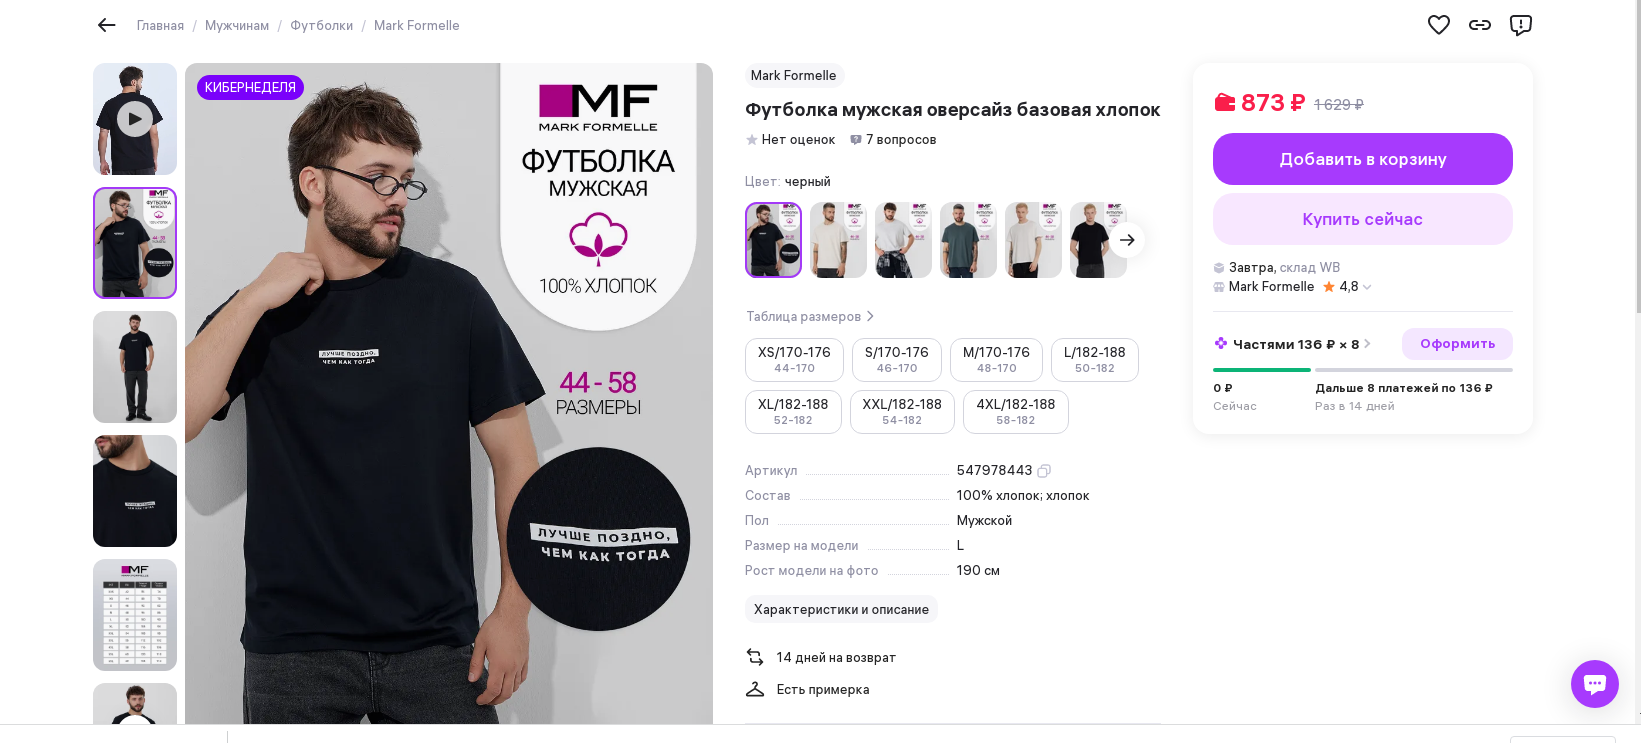Open the report complaint icon
Viewport: 1641px width, 743px height.
click(x=1520, y=25)
